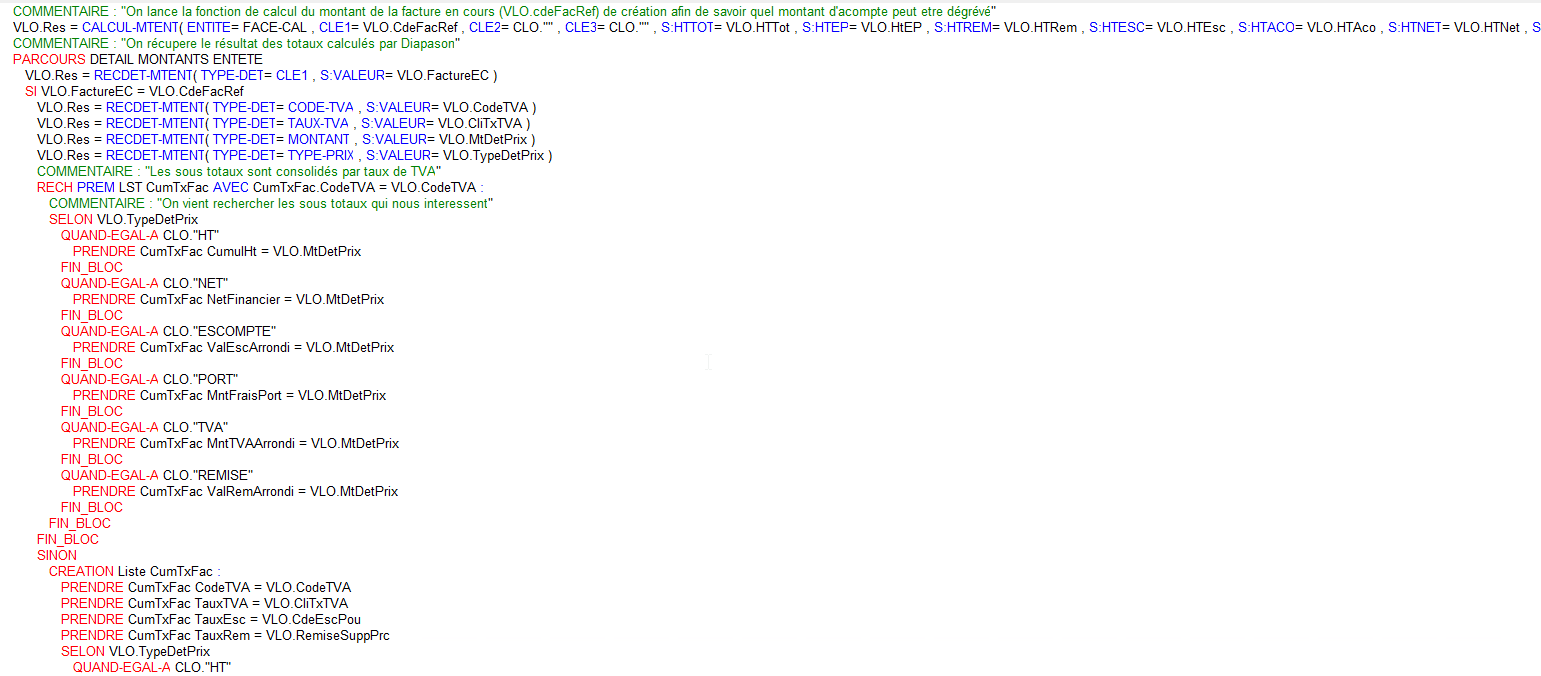Viewport: 1541px width, 676px height.
Task: Click the SINON keyword
Action: (x=57, y=556)
